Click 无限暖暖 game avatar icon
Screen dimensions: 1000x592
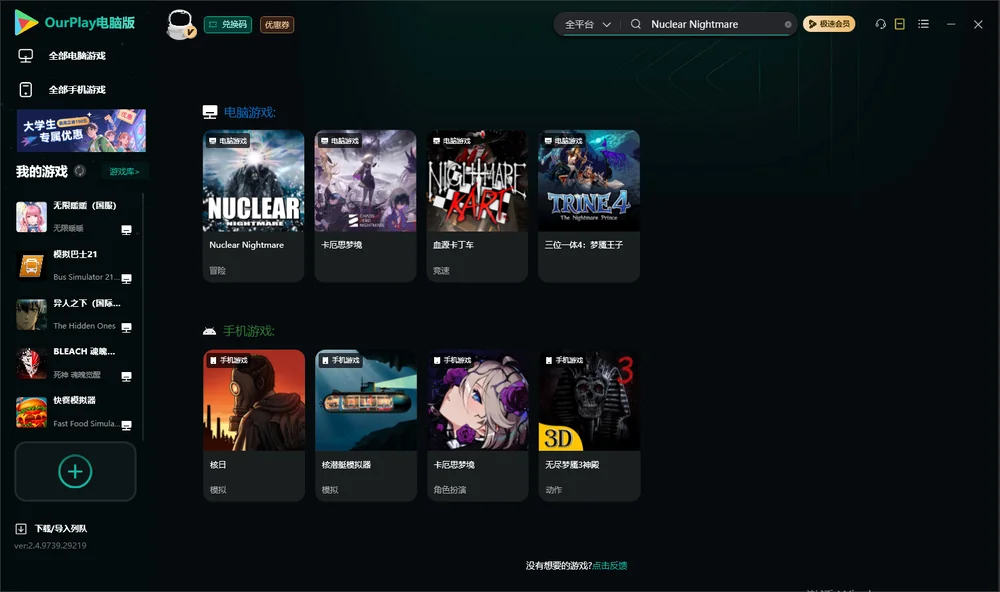pos(31,217)
